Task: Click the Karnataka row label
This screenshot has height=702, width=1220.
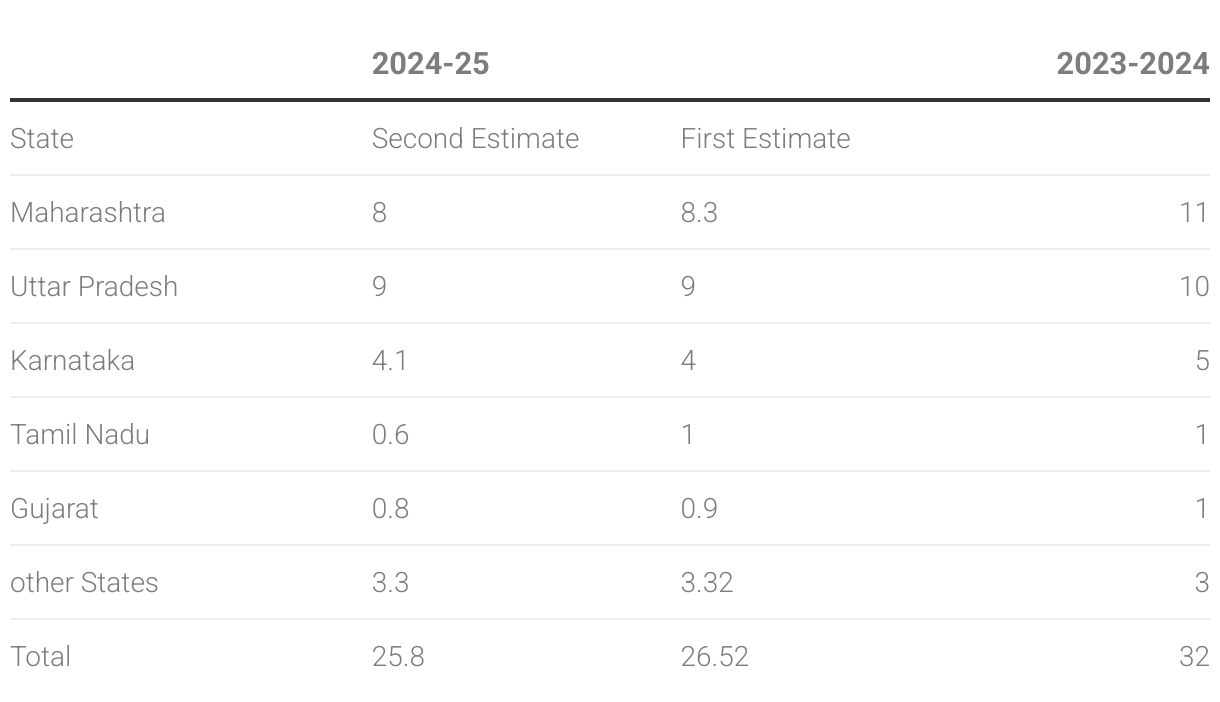Action: [72, 360]
